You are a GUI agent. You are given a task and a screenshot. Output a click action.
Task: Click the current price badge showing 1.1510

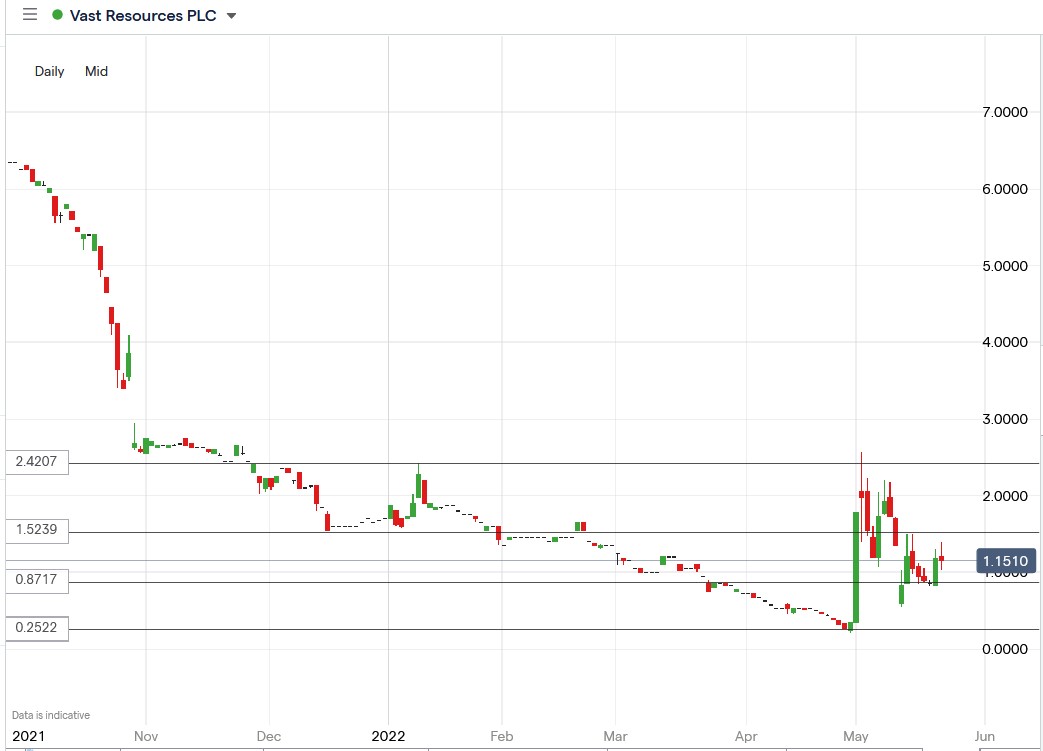coord(1006,561)
